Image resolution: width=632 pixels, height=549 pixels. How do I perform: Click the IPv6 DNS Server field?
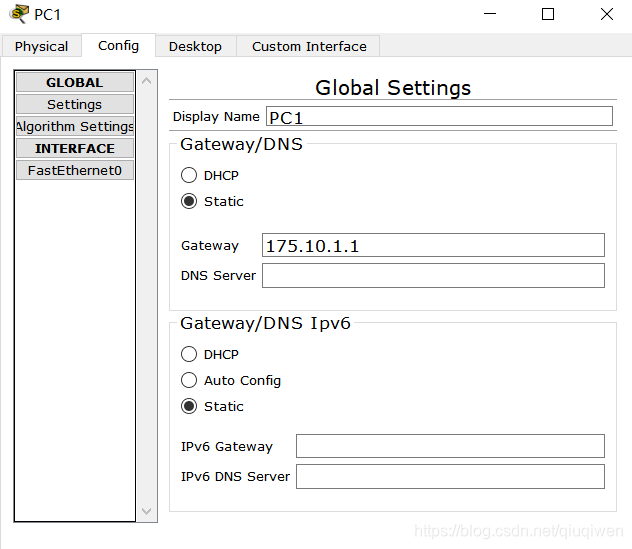tap(450, 476)
